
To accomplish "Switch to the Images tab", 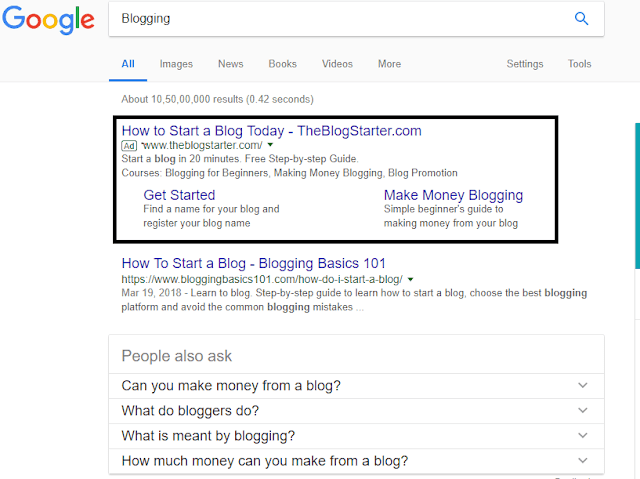I will pos(176,64).
